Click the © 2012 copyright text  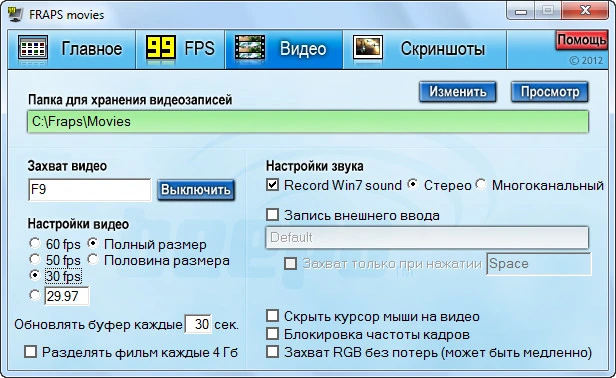[586, 60]
